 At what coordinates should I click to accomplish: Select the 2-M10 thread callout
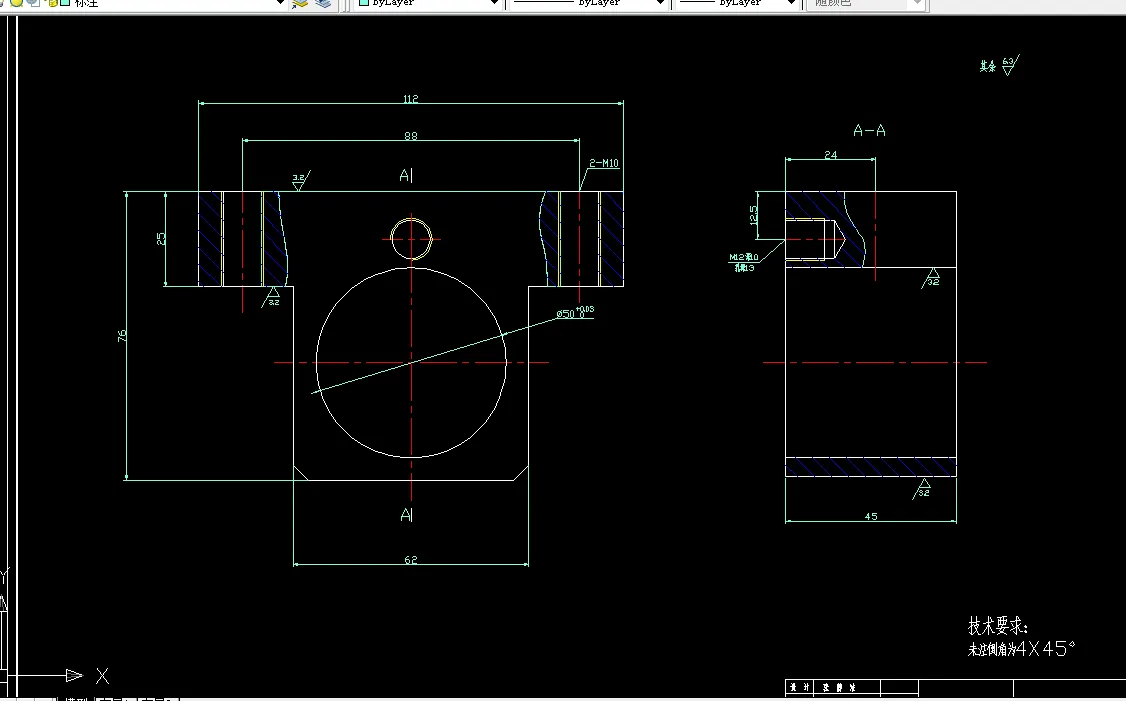604,163
